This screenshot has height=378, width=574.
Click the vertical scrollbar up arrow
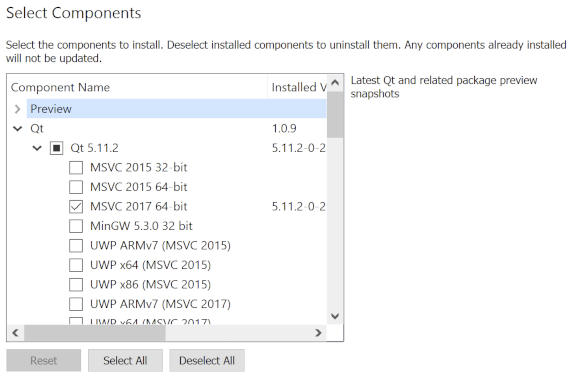(x=335, y=83)
